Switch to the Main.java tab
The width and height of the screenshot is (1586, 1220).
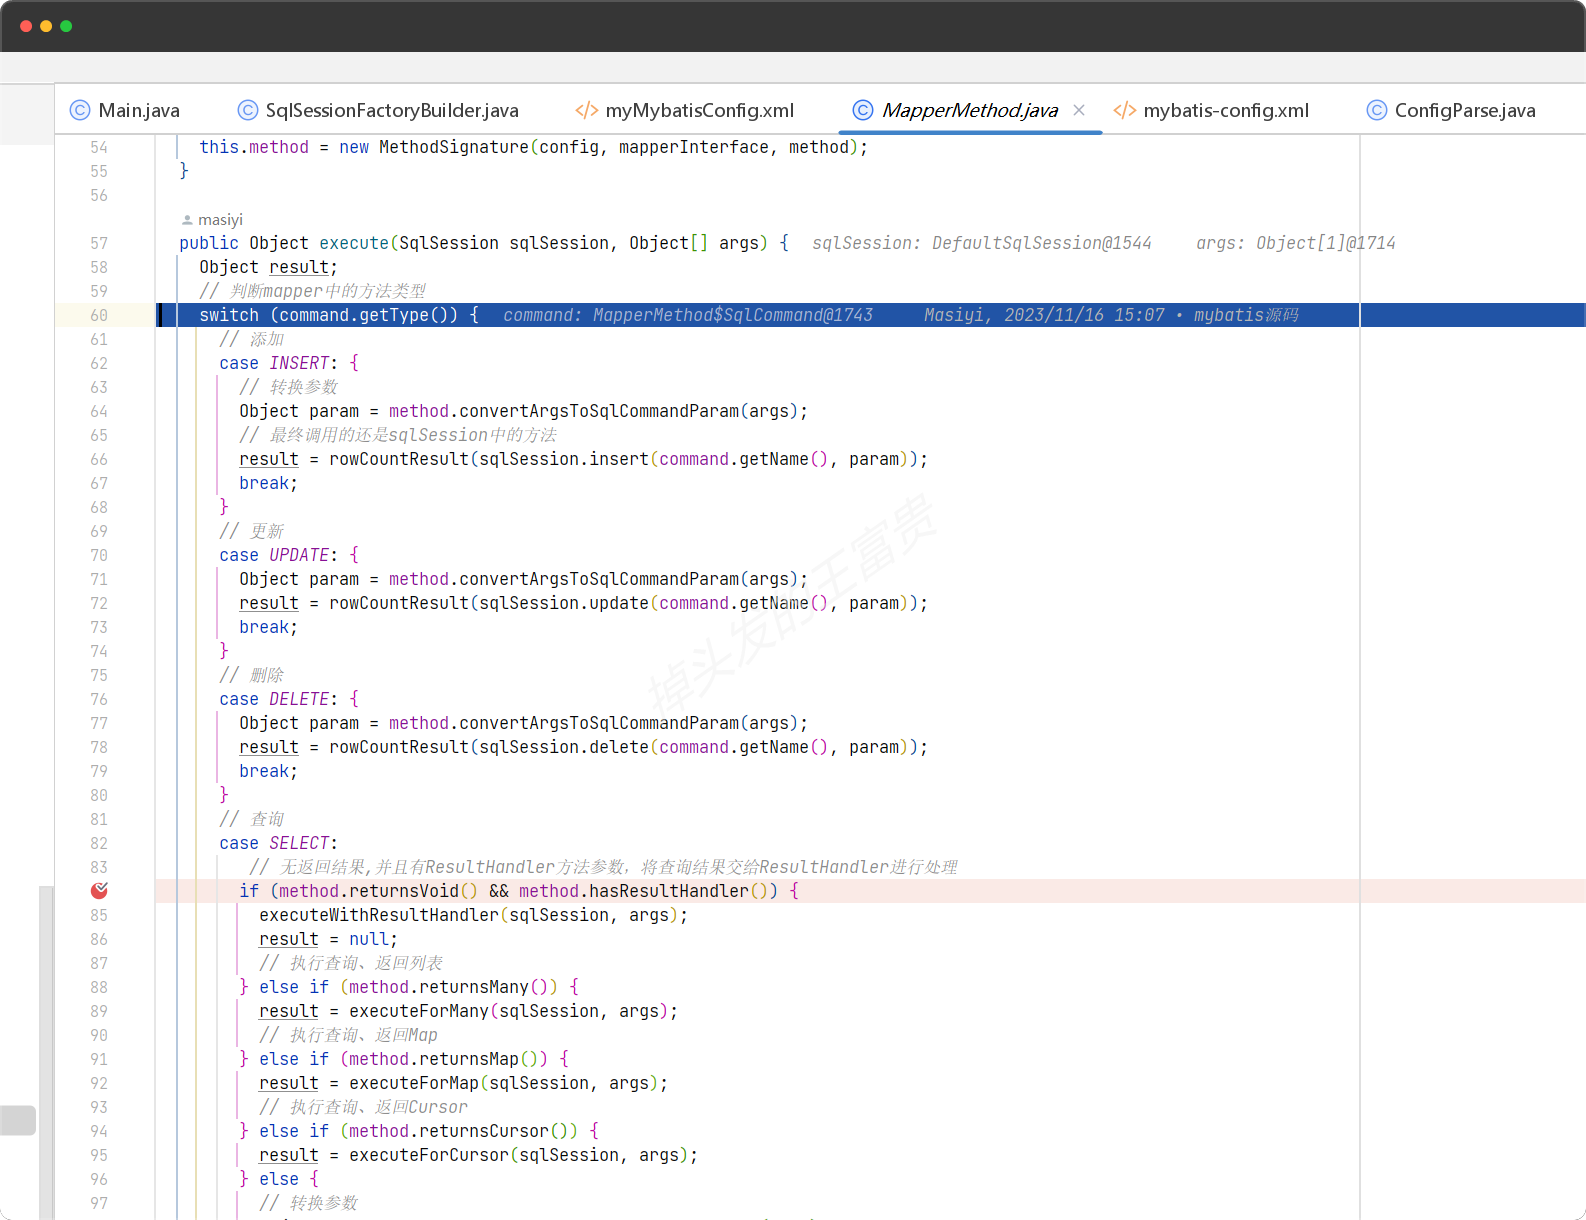125,110
